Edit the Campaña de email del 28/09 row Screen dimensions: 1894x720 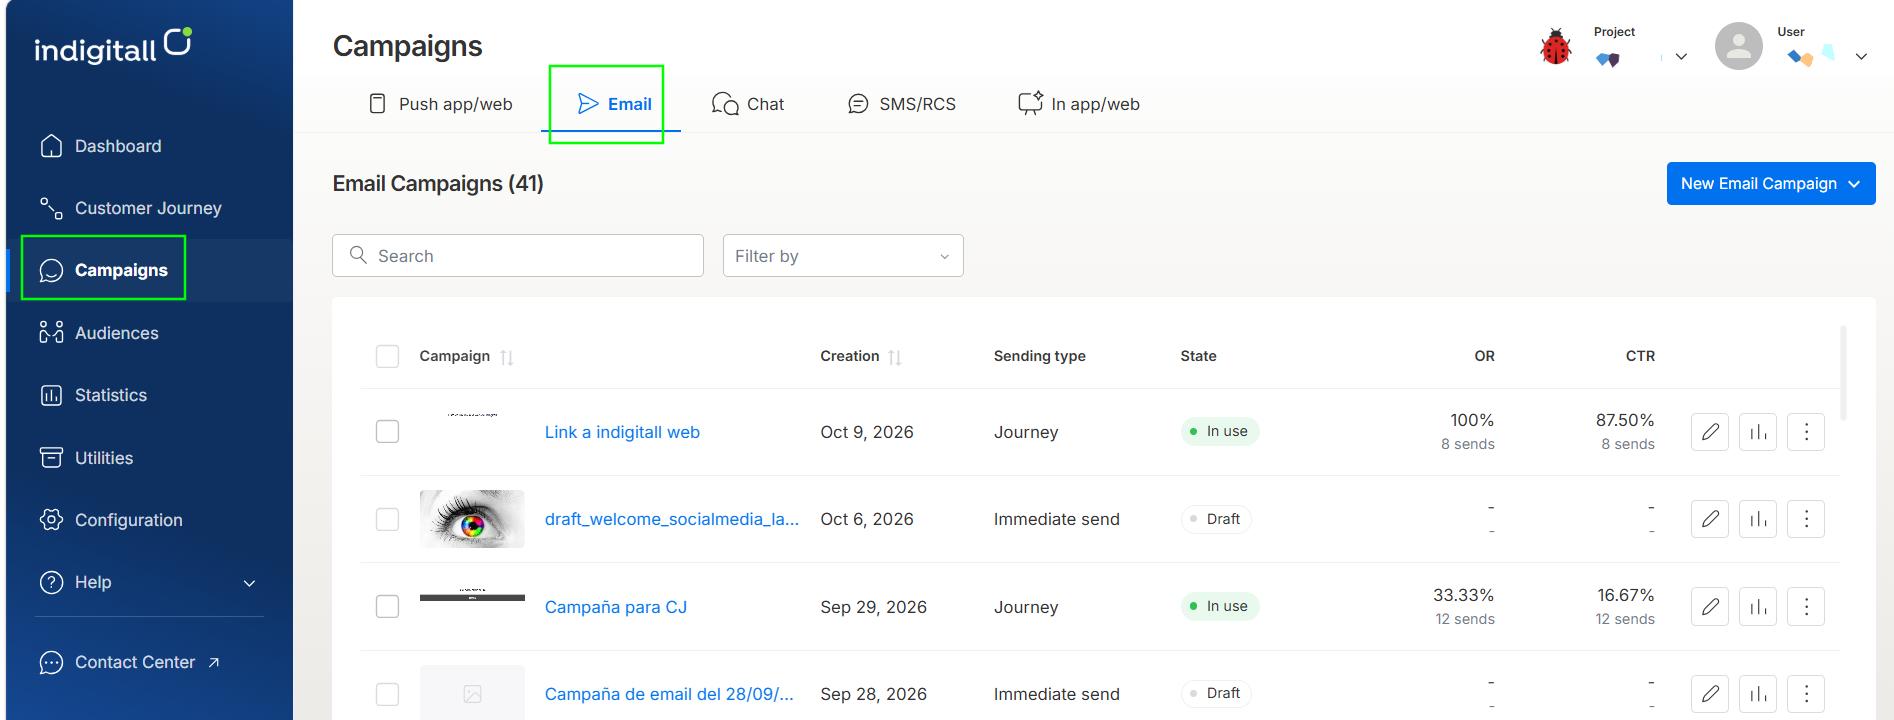pyautogui.click(x=1710, y=694)
